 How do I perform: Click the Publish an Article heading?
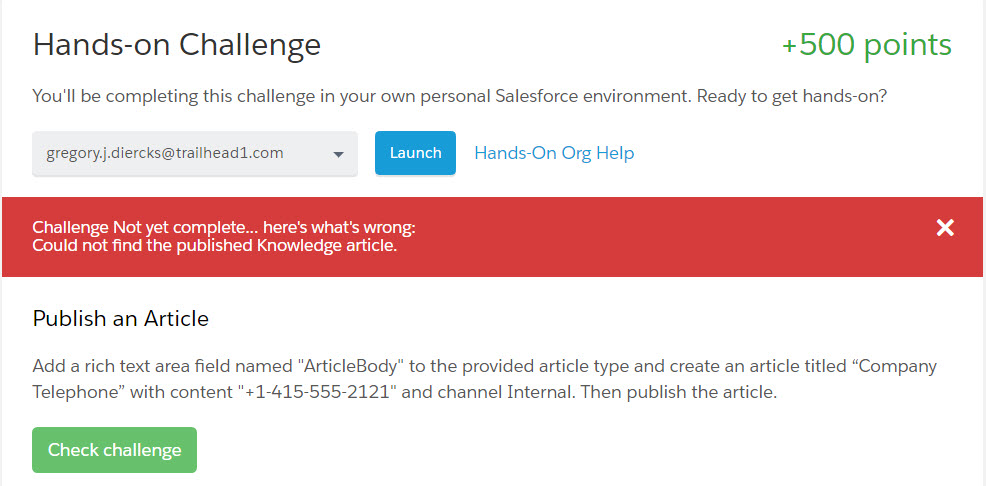coord(121,319)
